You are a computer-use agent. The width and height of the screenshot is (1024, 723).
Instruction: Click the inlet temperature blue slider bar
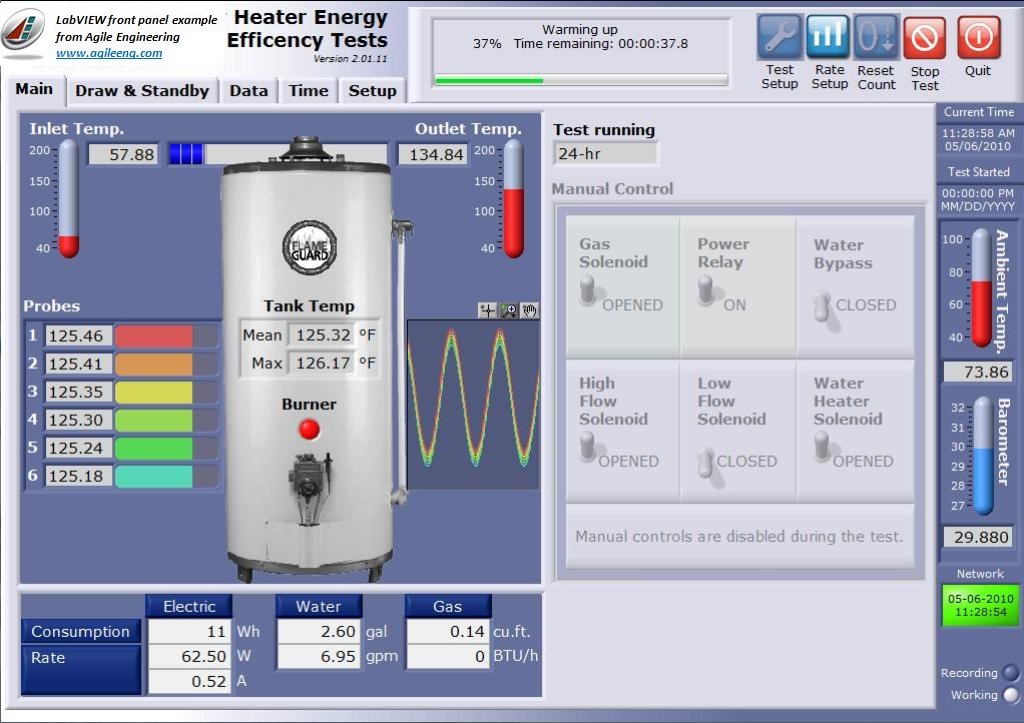point(187,154)
